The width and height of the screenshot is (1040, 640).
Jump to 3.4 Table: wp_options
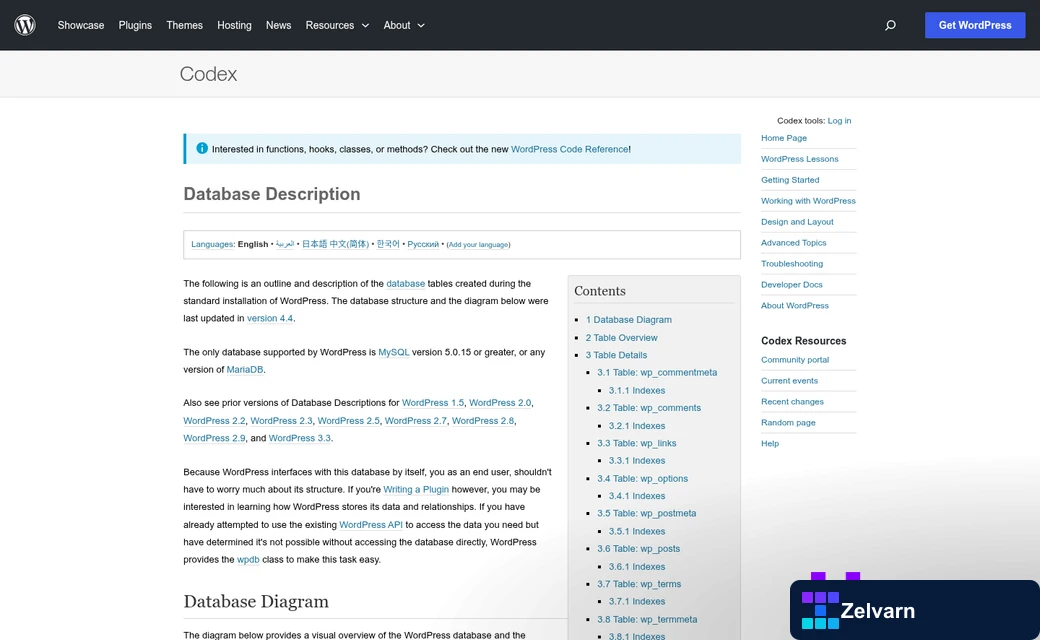coord(642,479)
